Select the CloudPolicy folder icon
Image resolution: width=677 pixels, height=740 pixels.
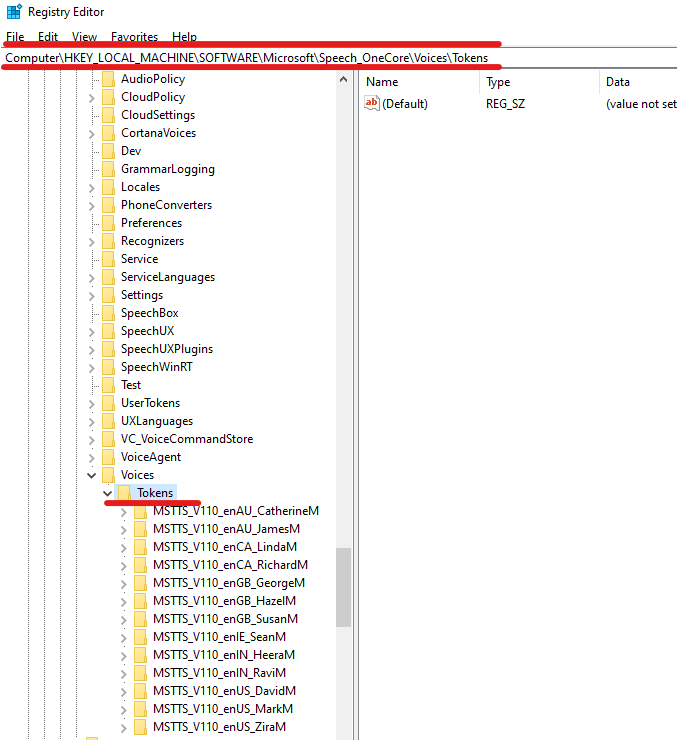click(109, 97)
